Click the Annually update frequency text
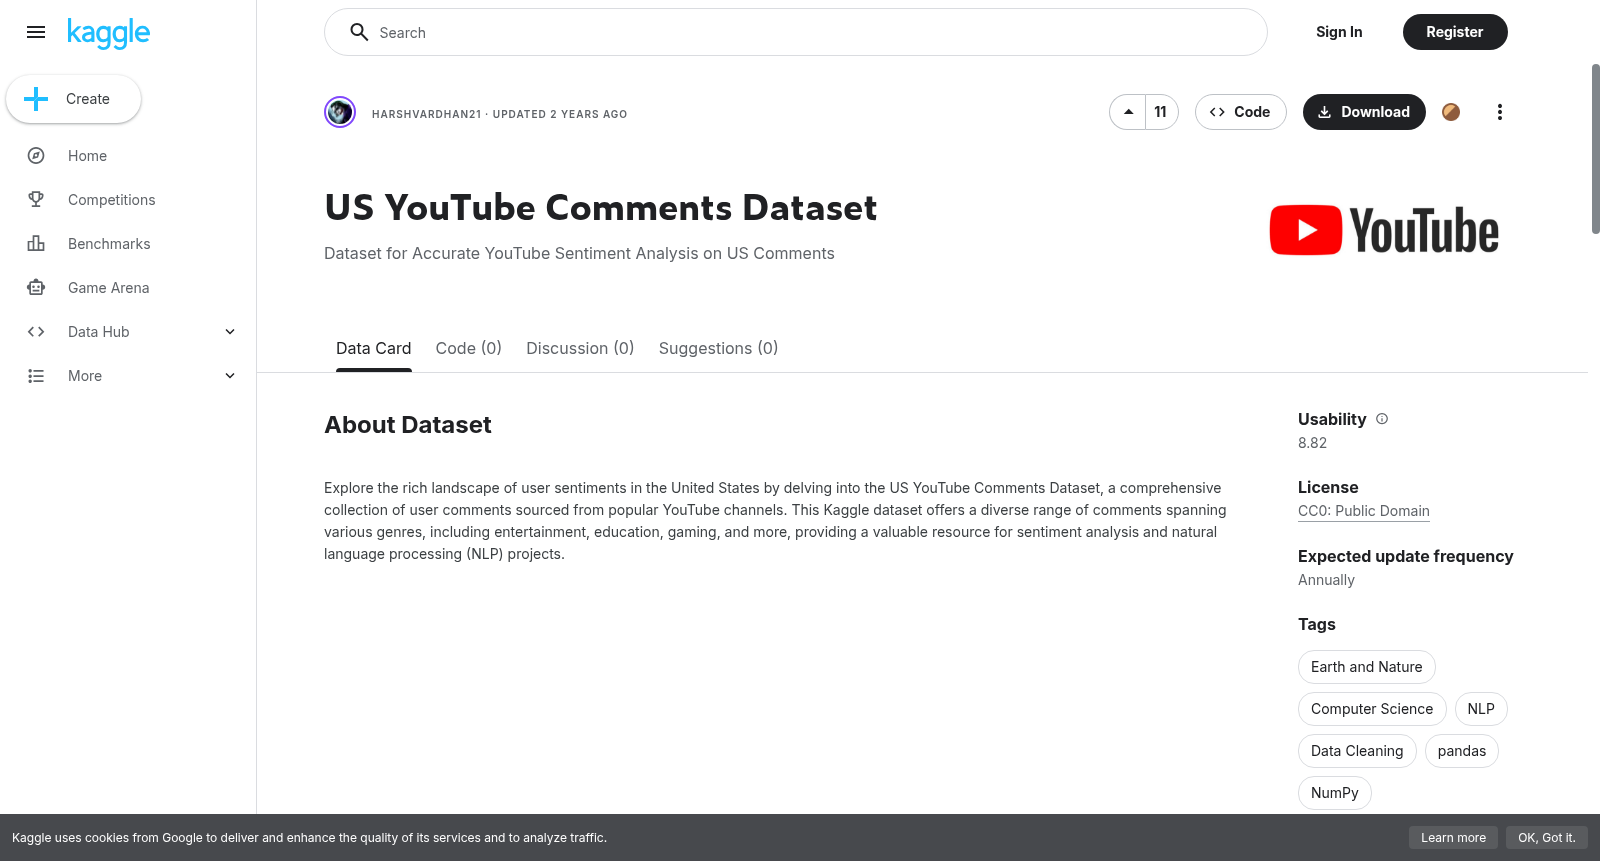This screenshot has width=1600, height=861. [x=1326, y=580]
